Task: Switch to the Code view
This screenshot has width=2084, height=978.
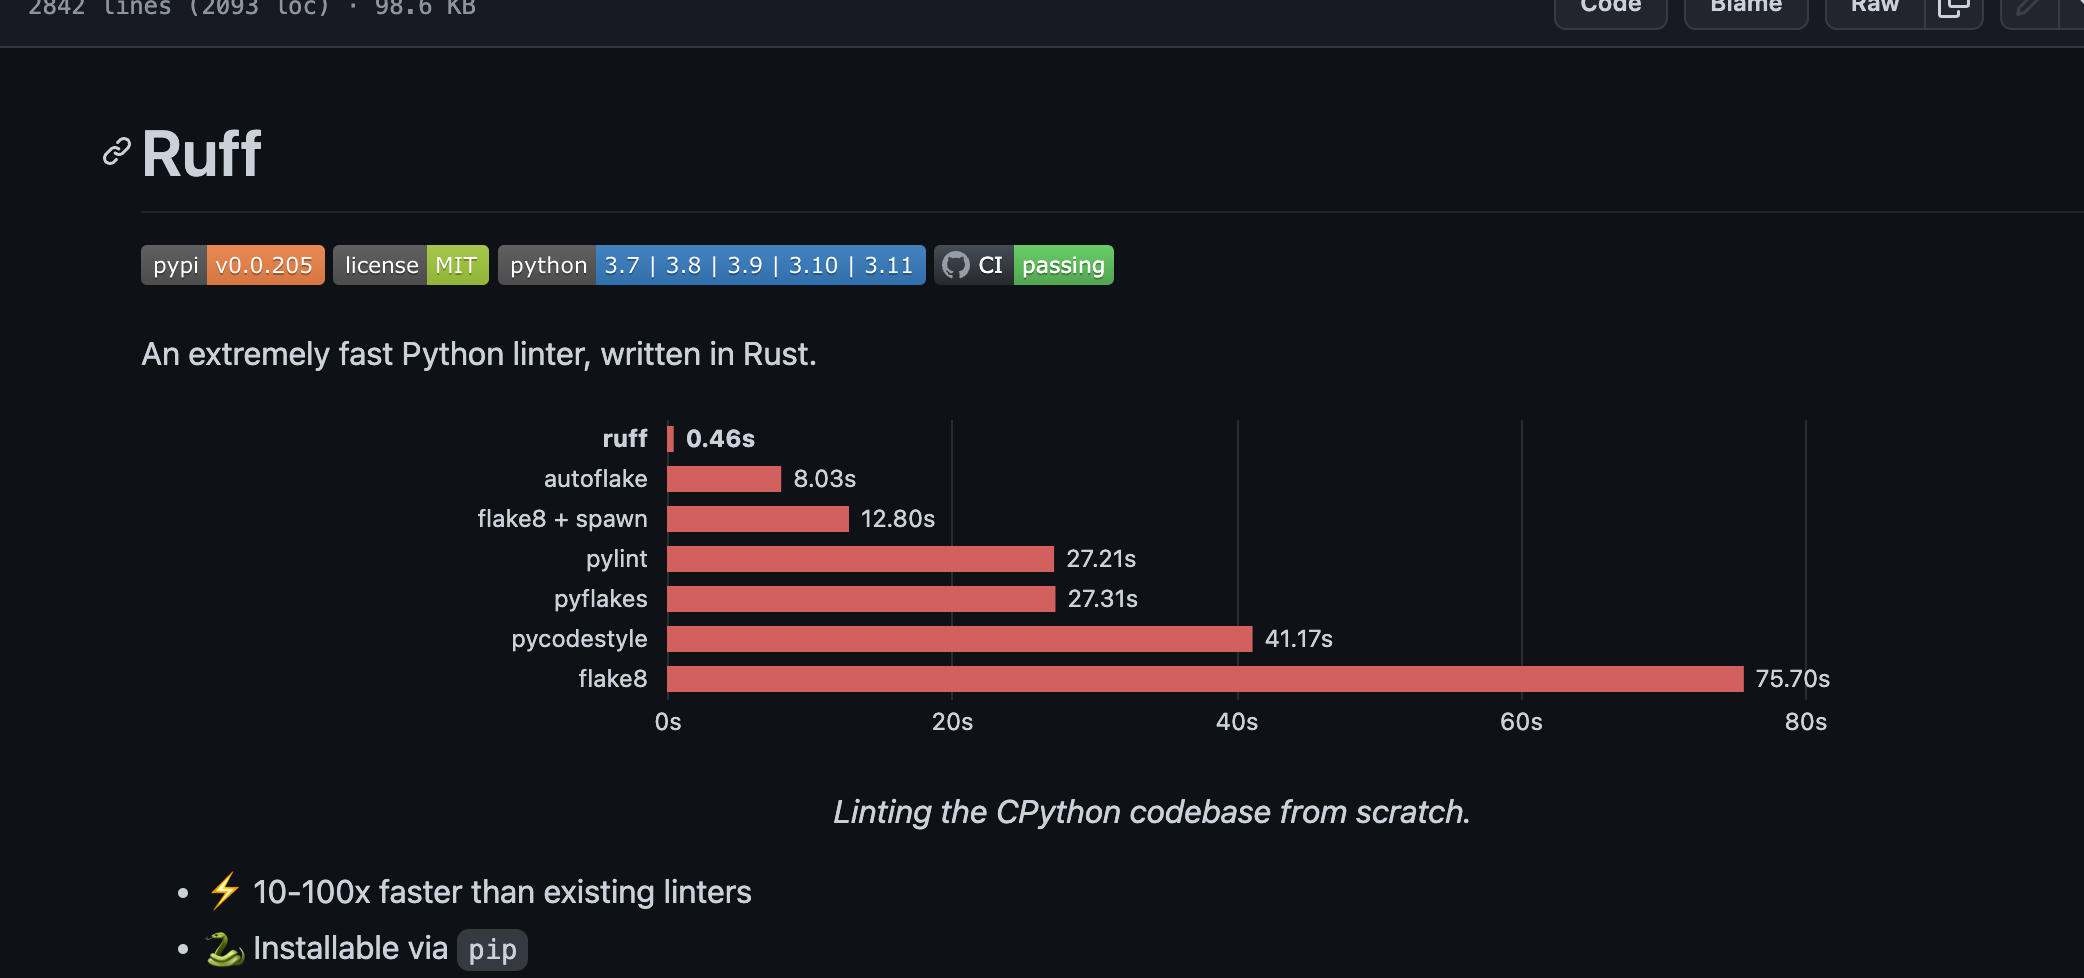Action: 1610,8
